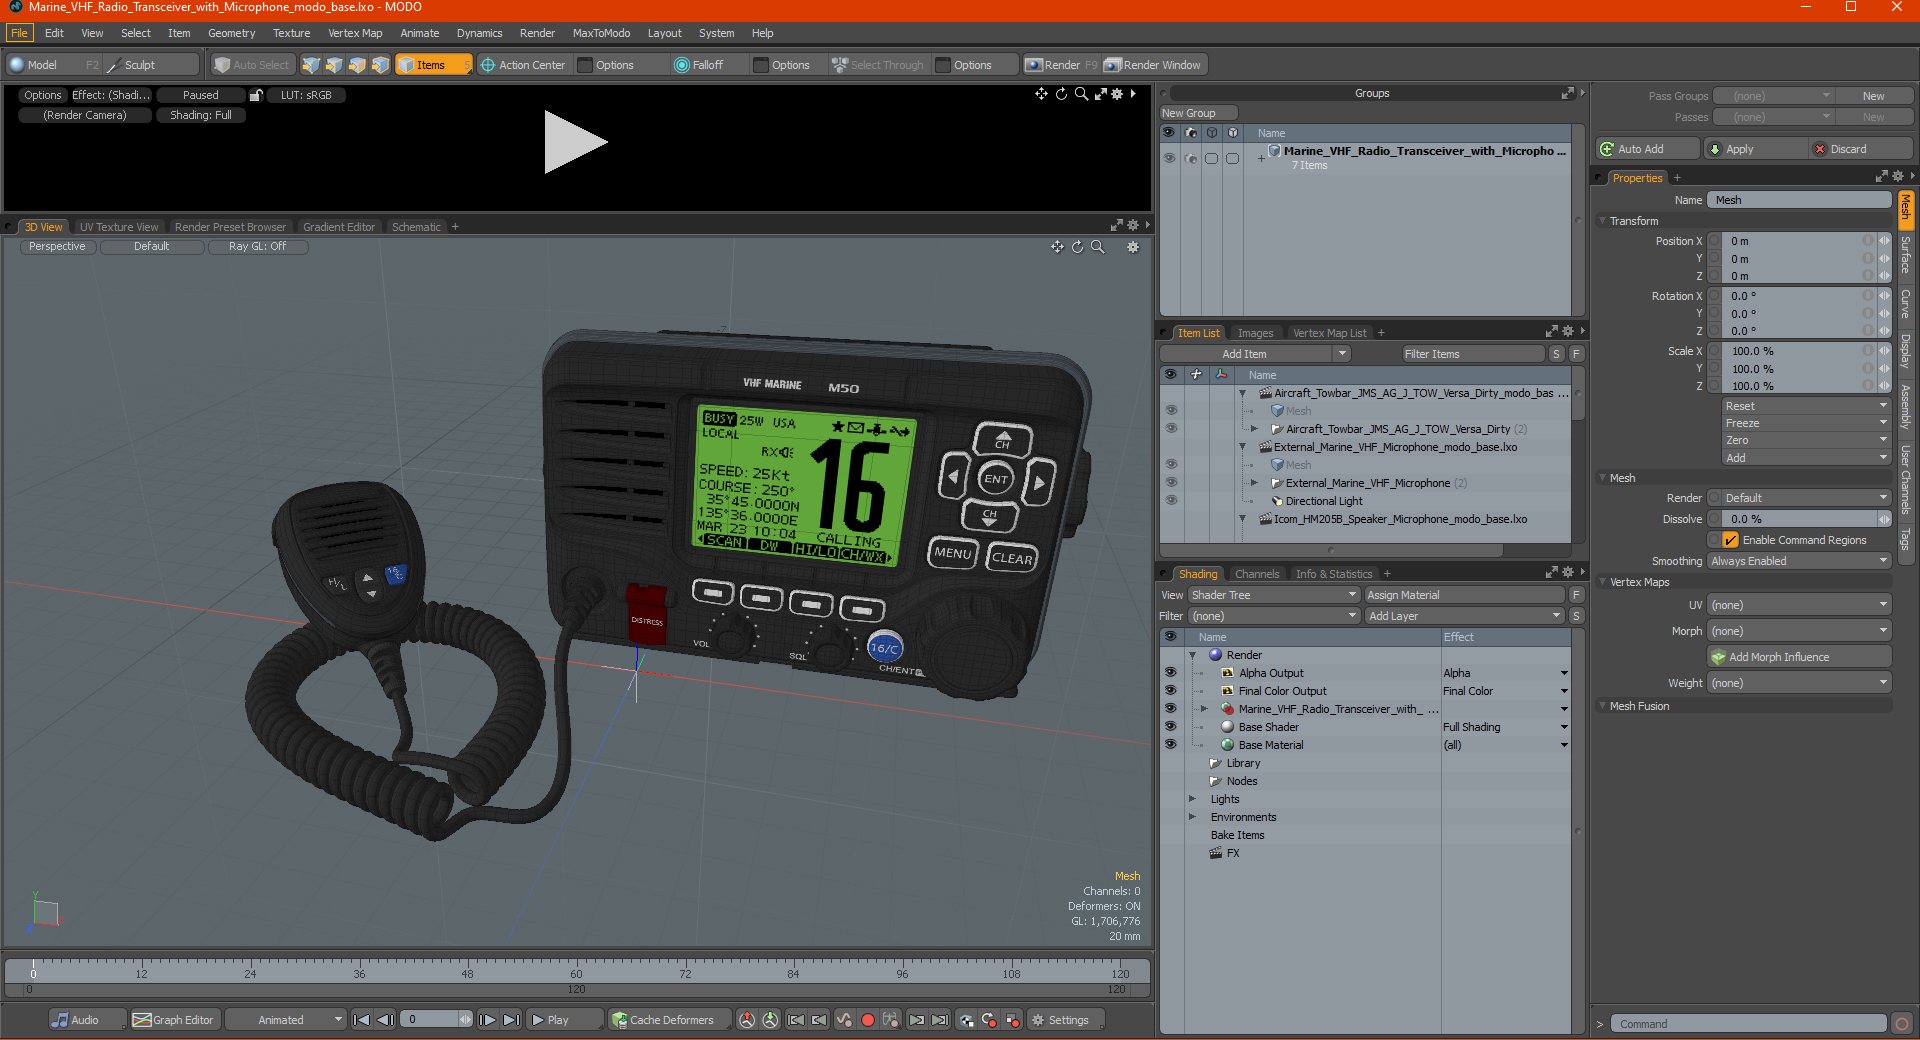Image resolution: width=1920 pixels, height=1040 pixels.
Task: Switch to the Channels tab
Action: click(1256, 574)
